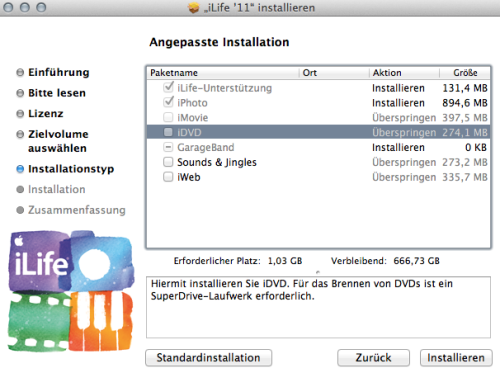This screenshot has width=500, height=373.
Task: Sort by the Größe column header
Action: [465, 73]
